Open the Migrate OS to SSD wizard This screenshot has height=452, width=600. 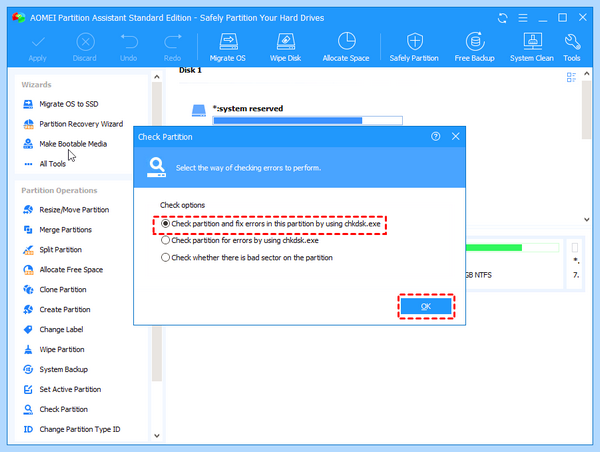(68, 104)
